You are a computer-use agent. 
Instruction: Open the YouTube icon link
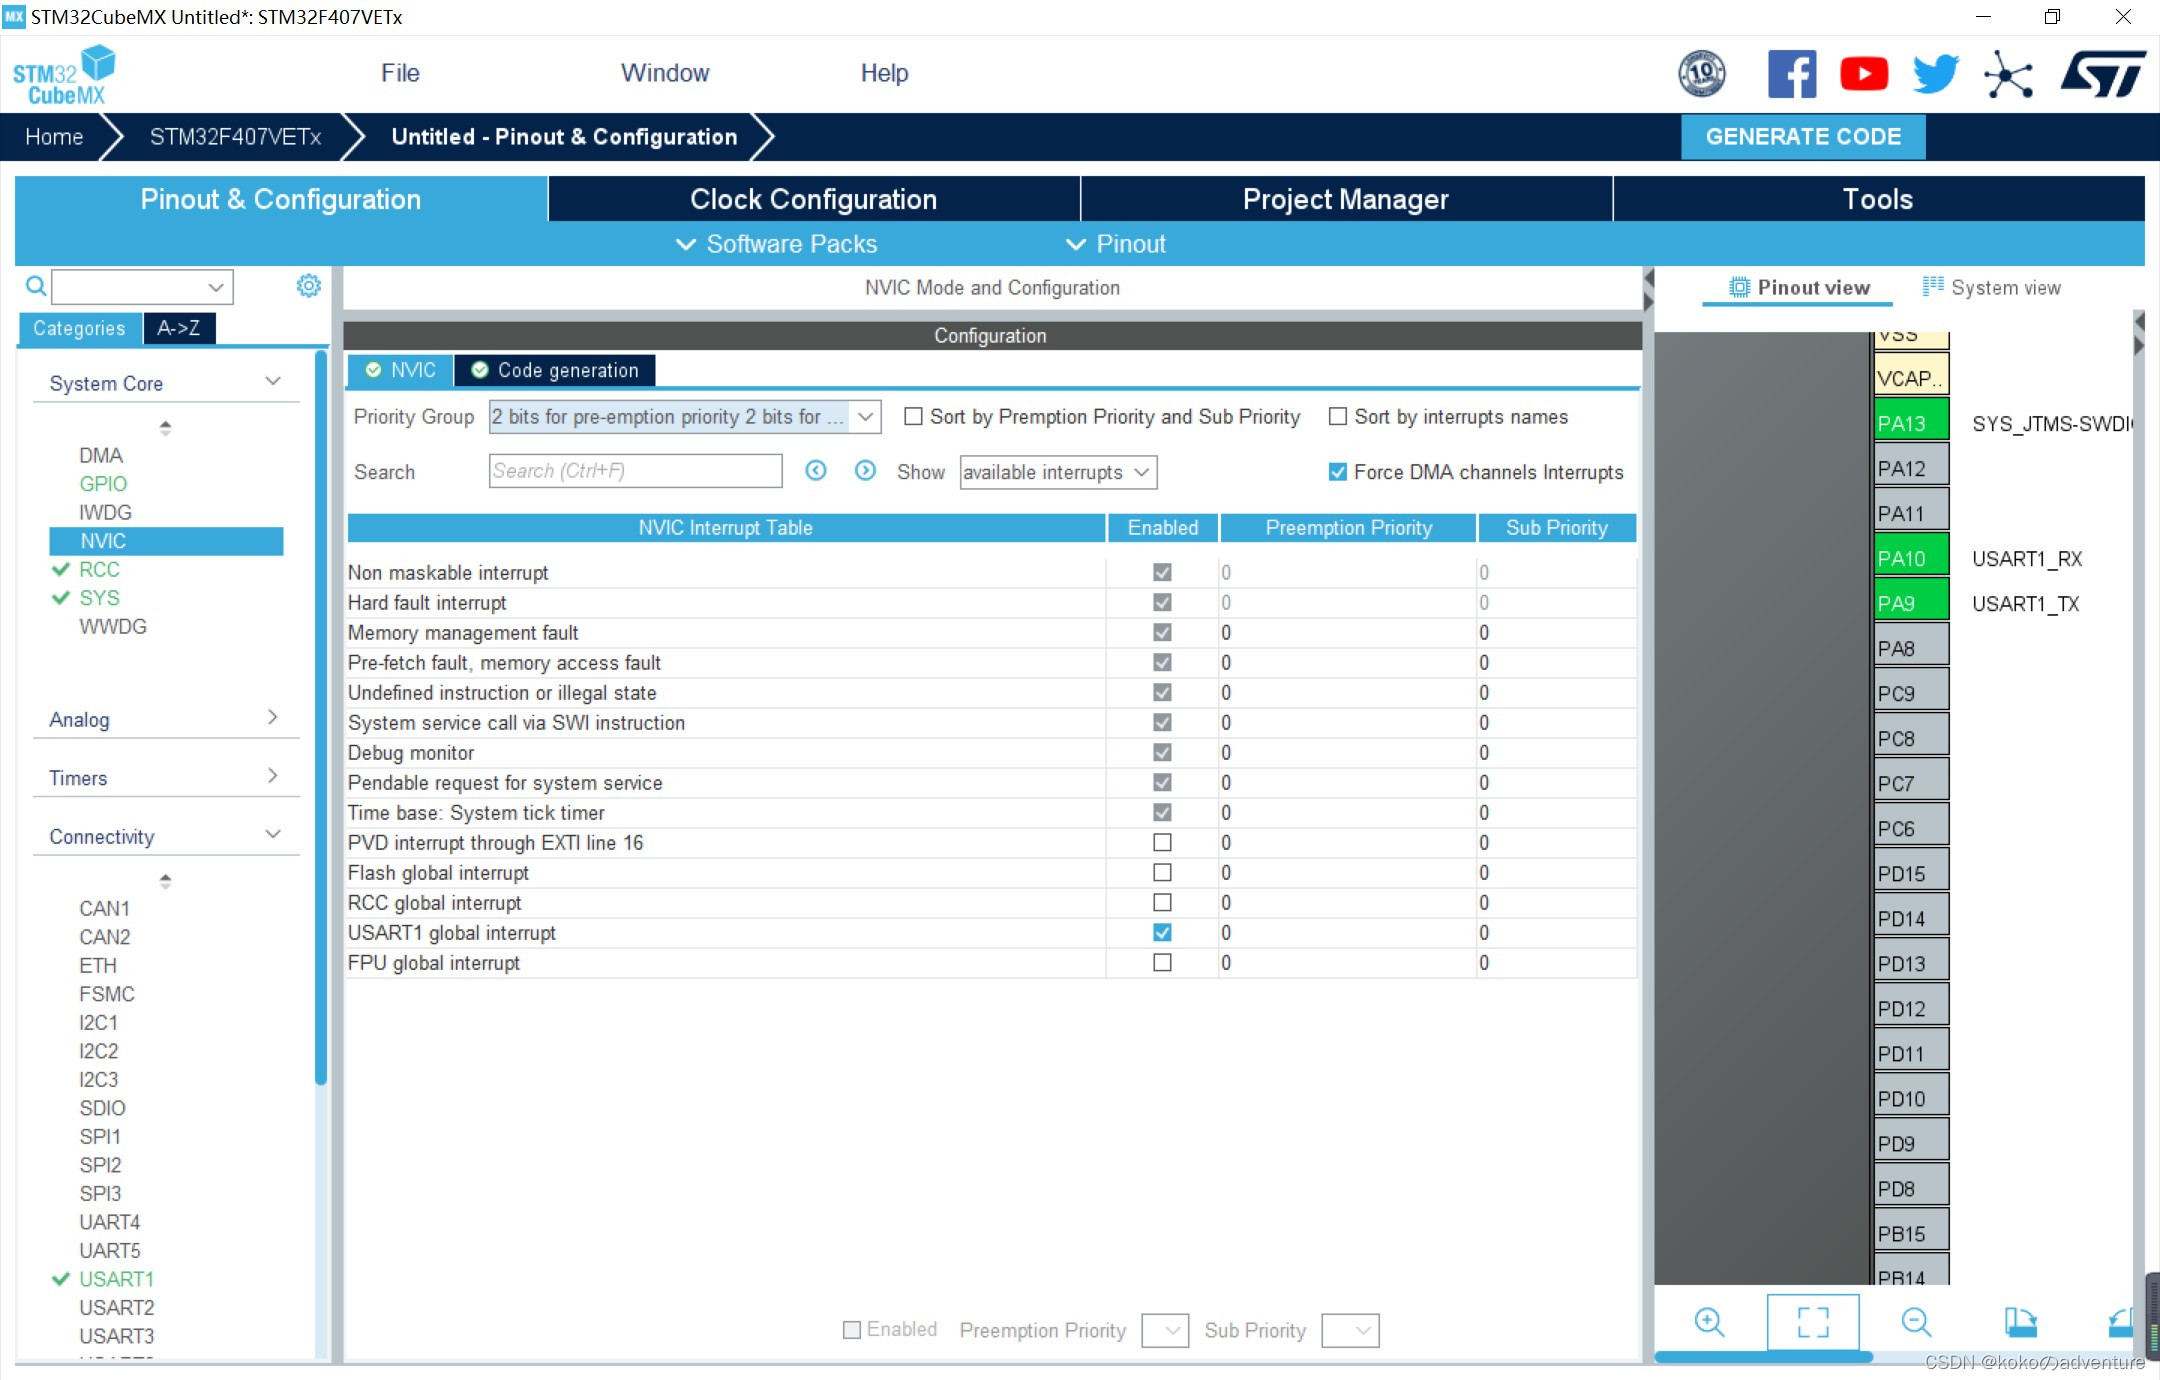(1863, 74)
